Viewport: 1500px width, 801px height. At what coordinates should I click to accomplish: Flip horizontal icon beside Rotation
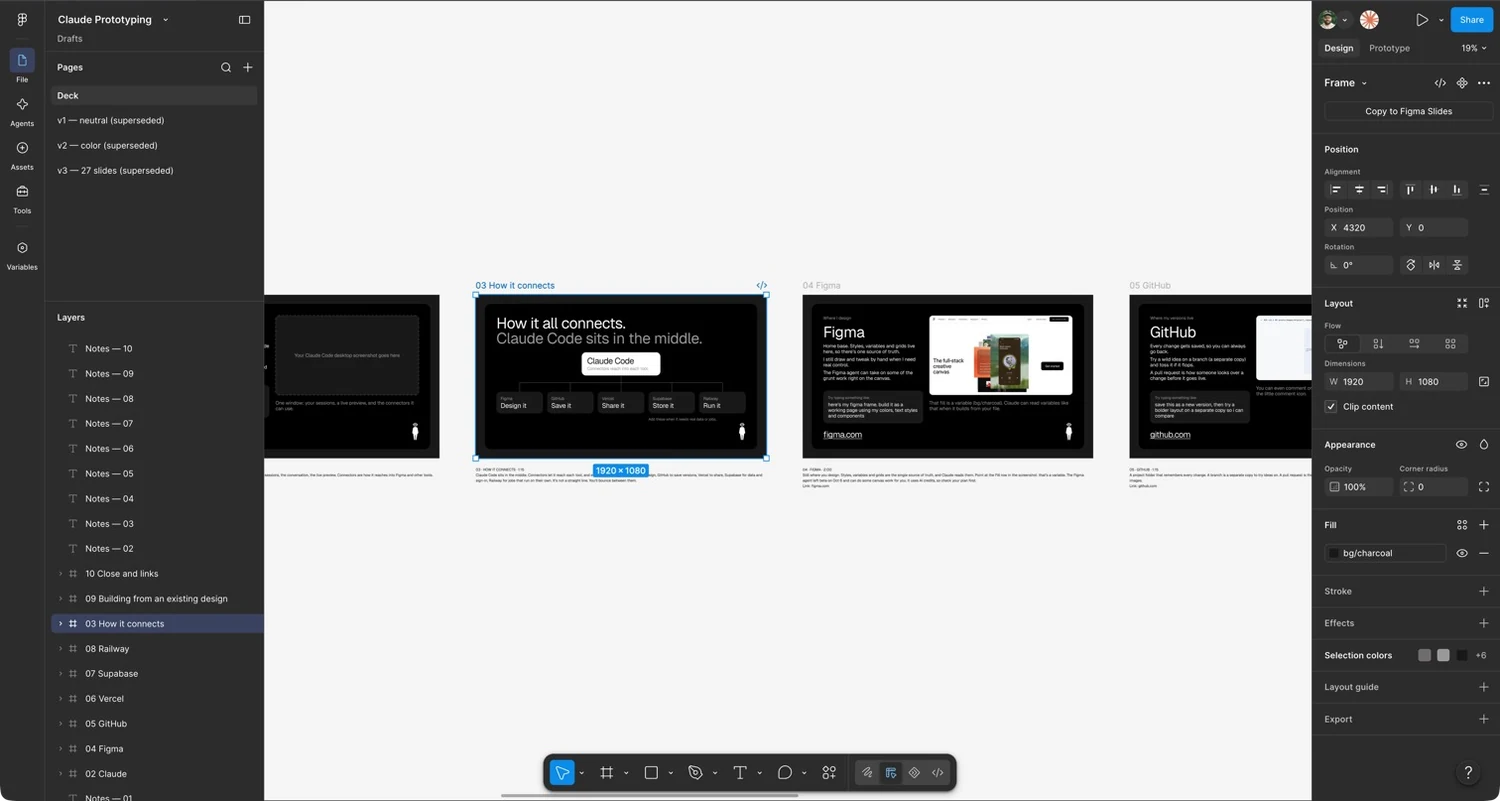1434,265
